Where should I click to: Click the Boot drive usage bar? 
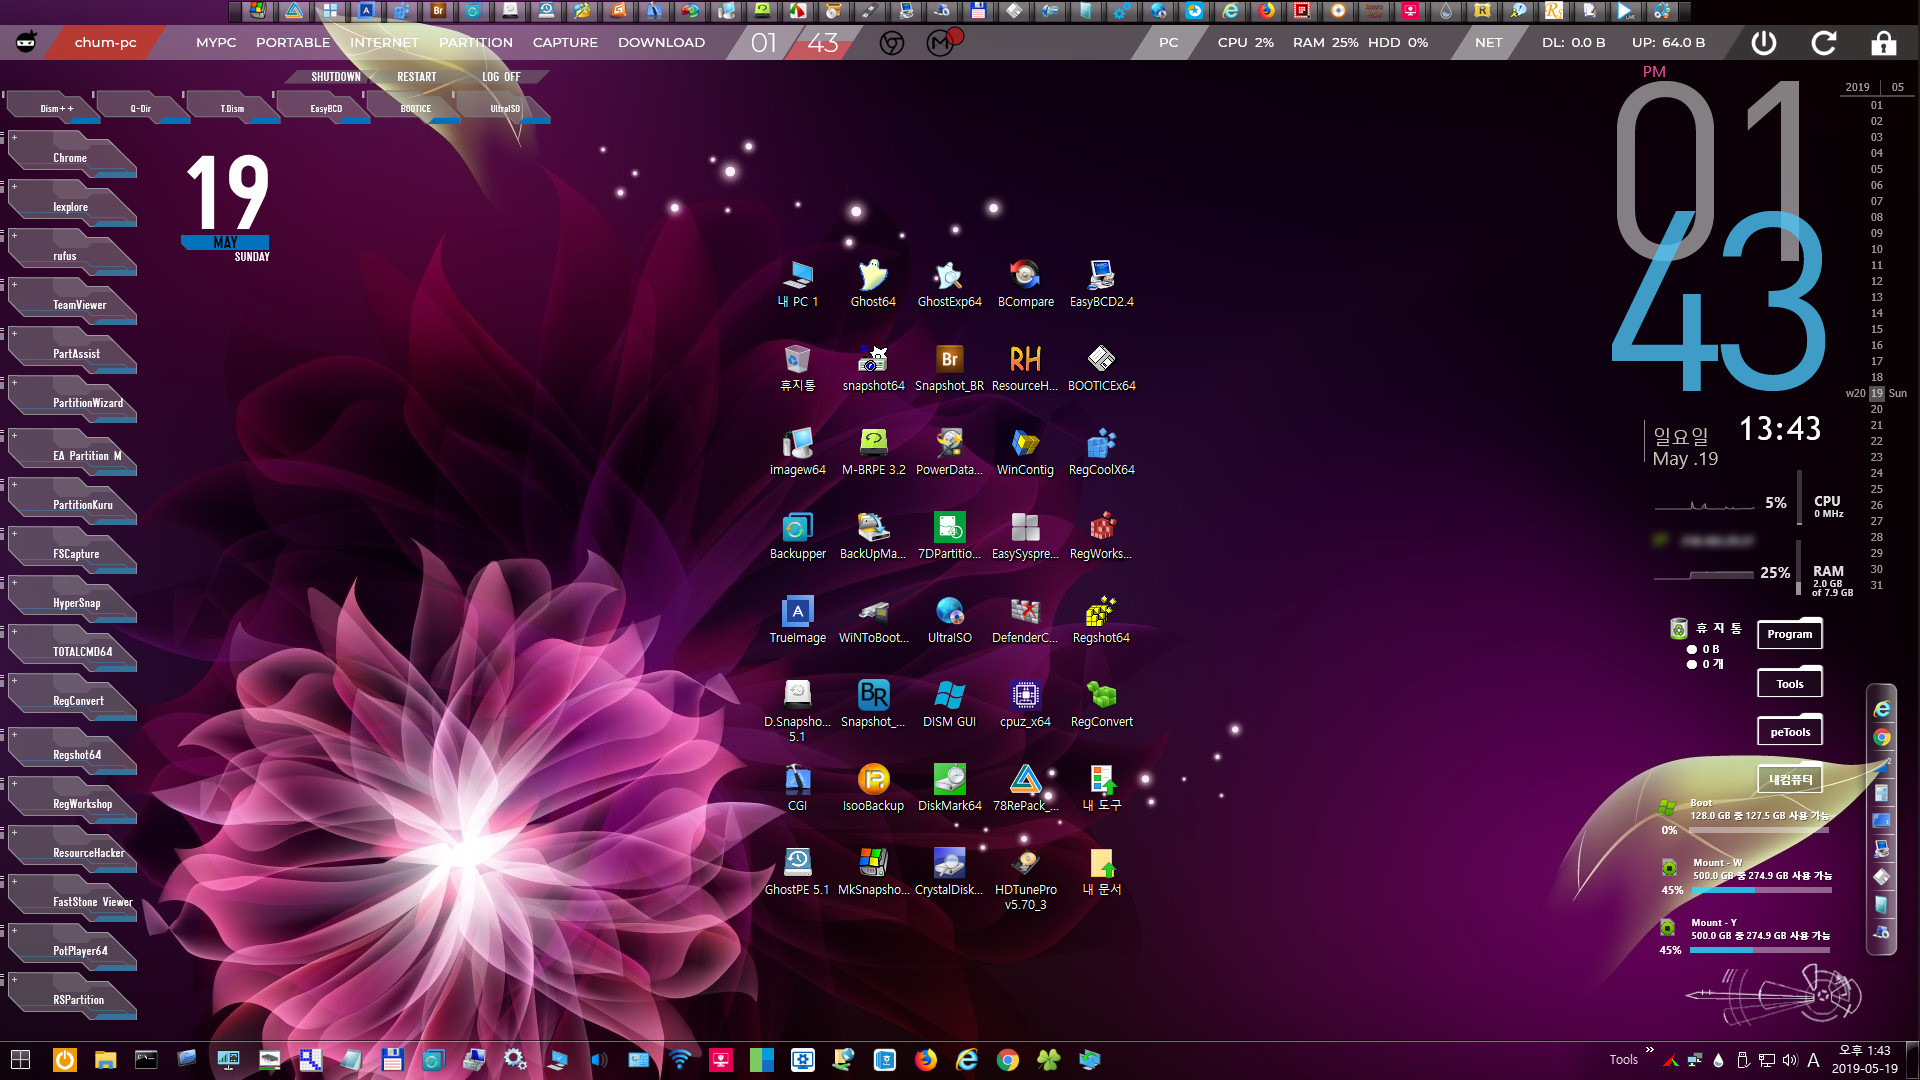tap(1760, 830)
